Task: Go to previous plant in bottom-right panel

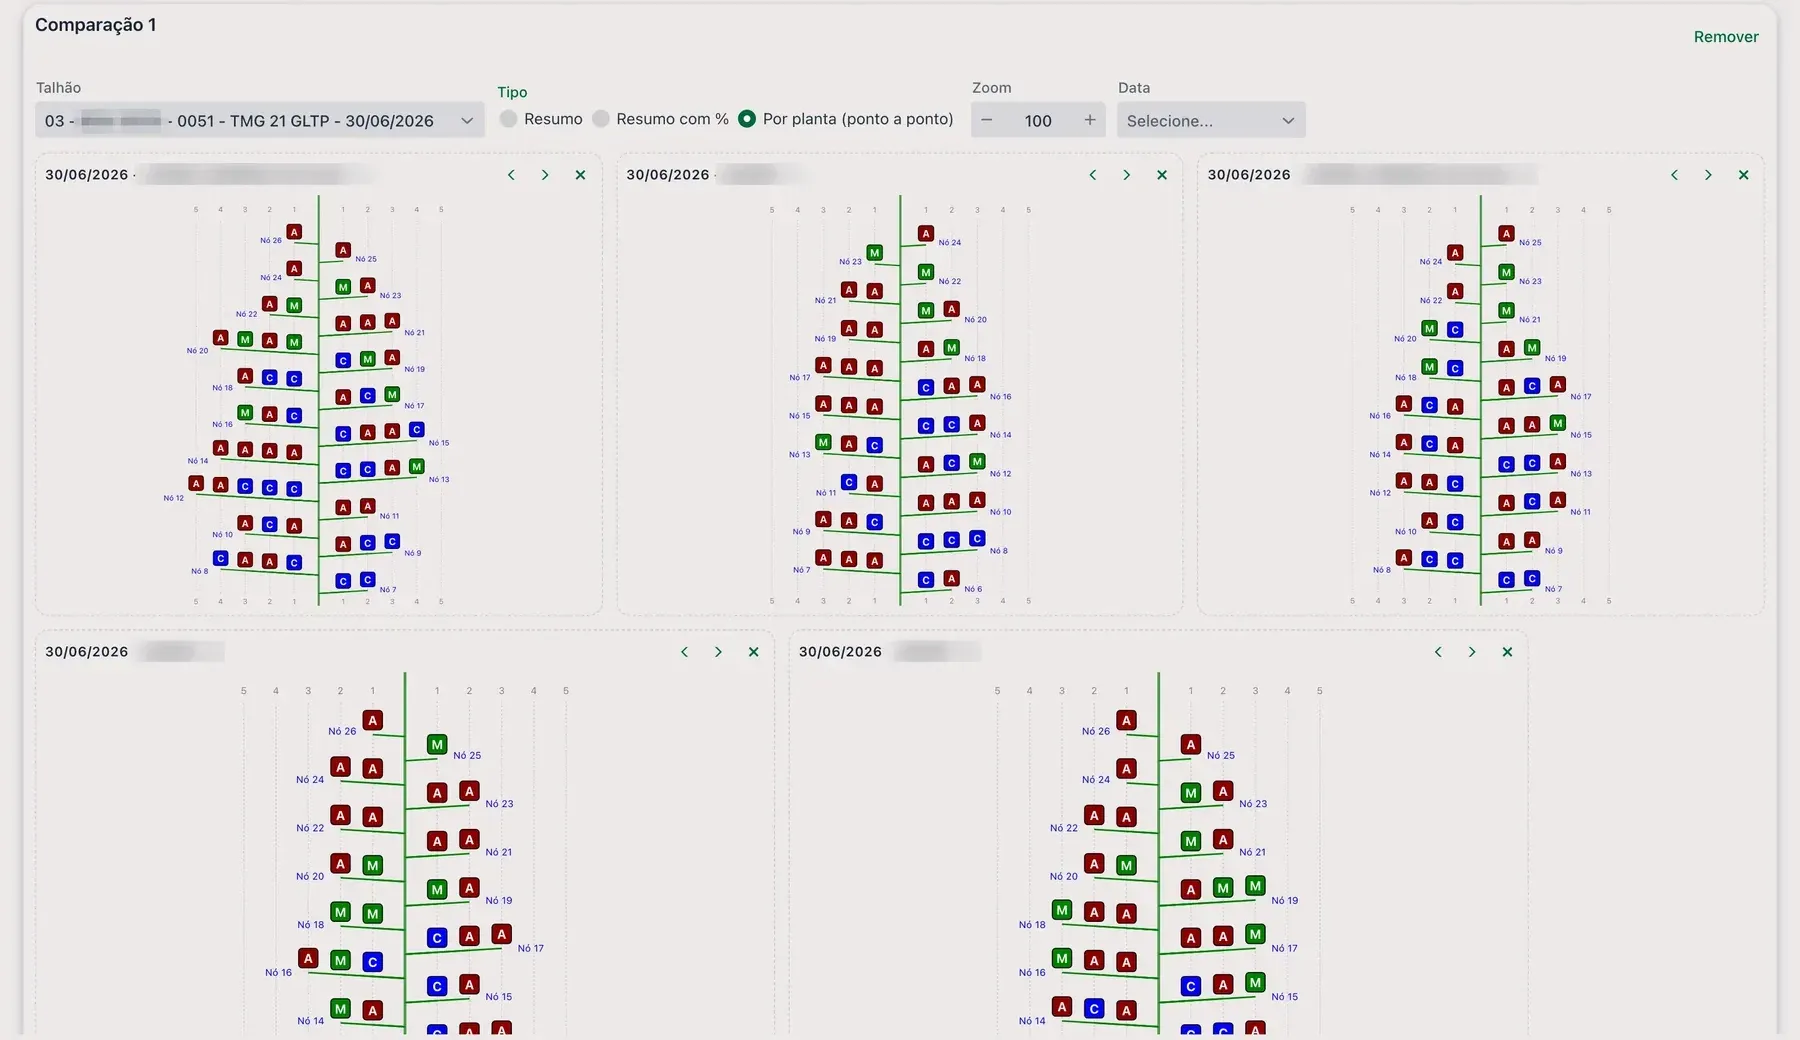Action: tap(1438, 652)
